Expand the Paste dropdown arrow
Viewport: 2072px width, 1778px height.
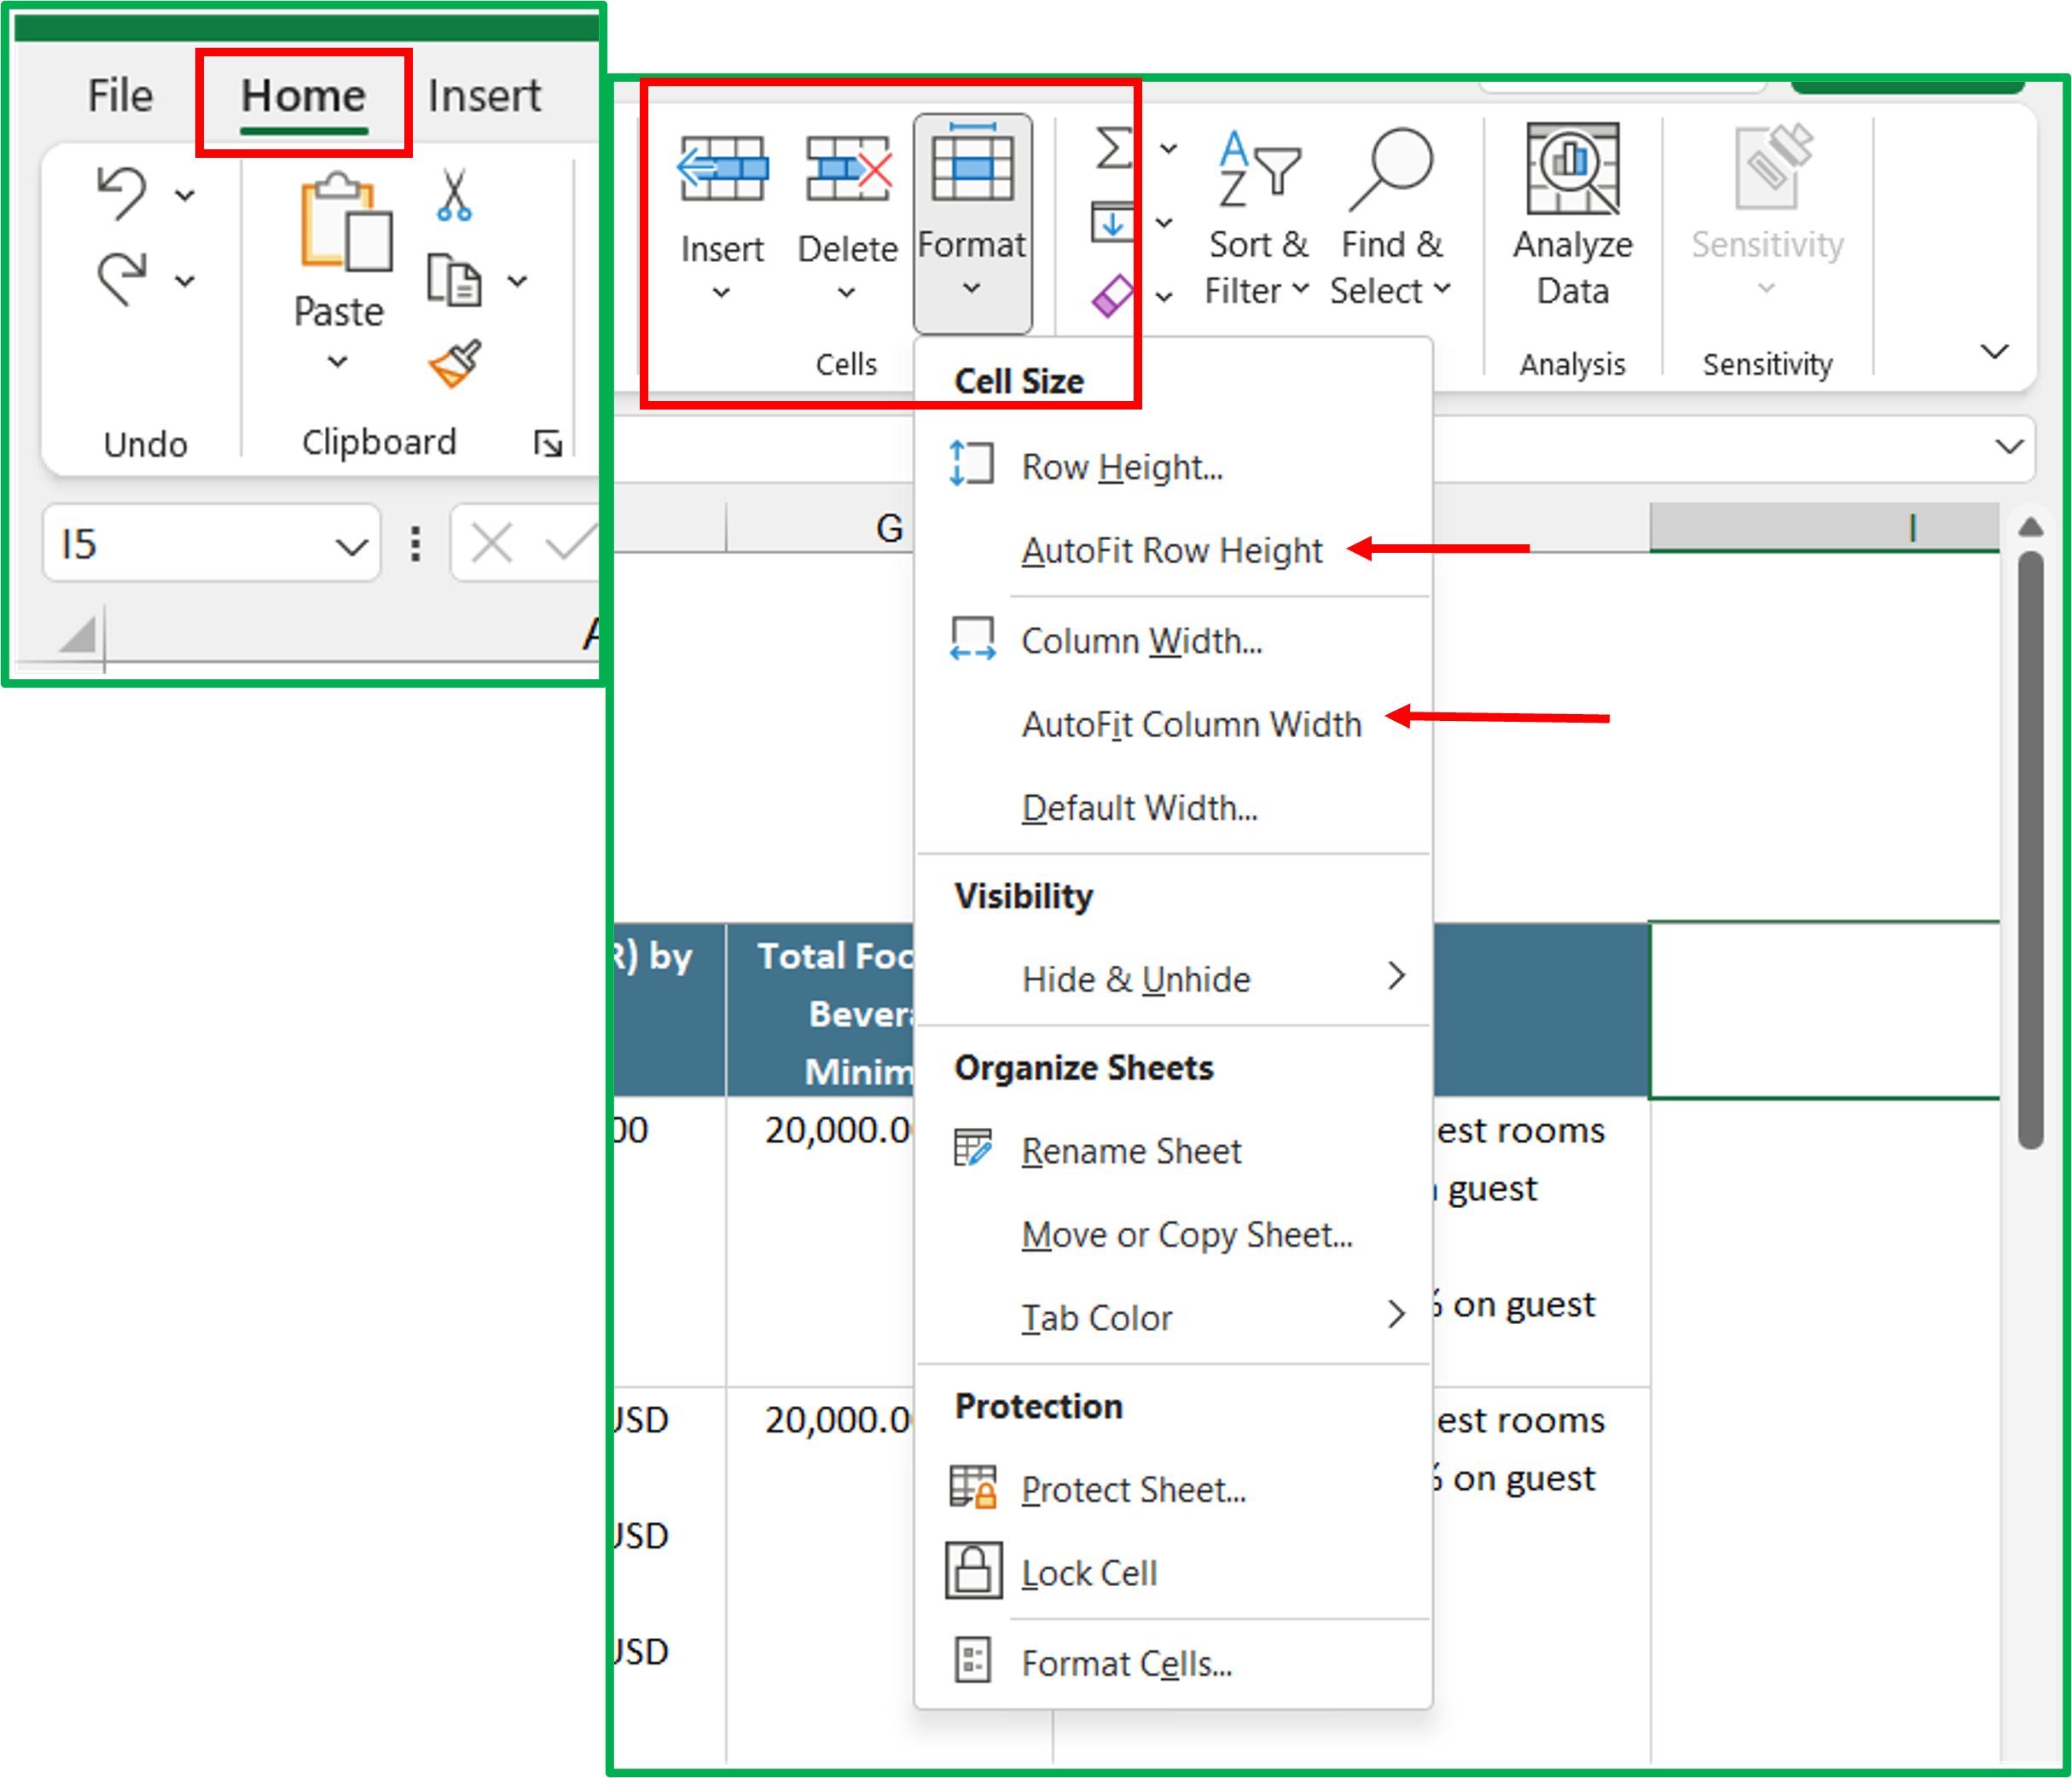pyautogui.click(x=337, y=362)
